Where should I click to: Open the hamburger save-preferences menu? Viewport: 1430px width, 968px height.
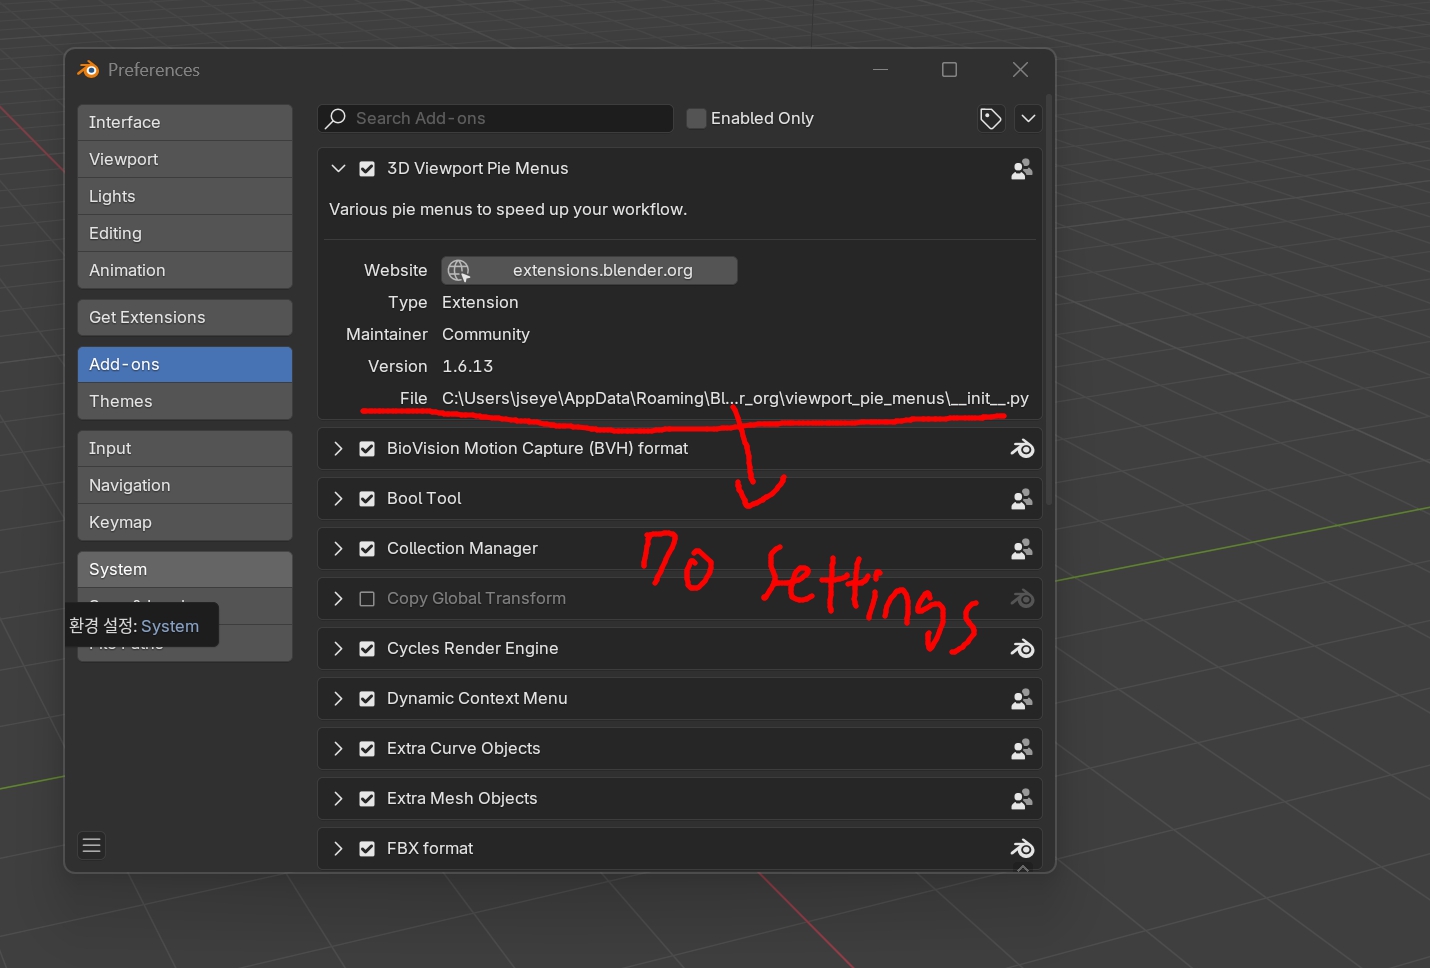click(92, 846)
